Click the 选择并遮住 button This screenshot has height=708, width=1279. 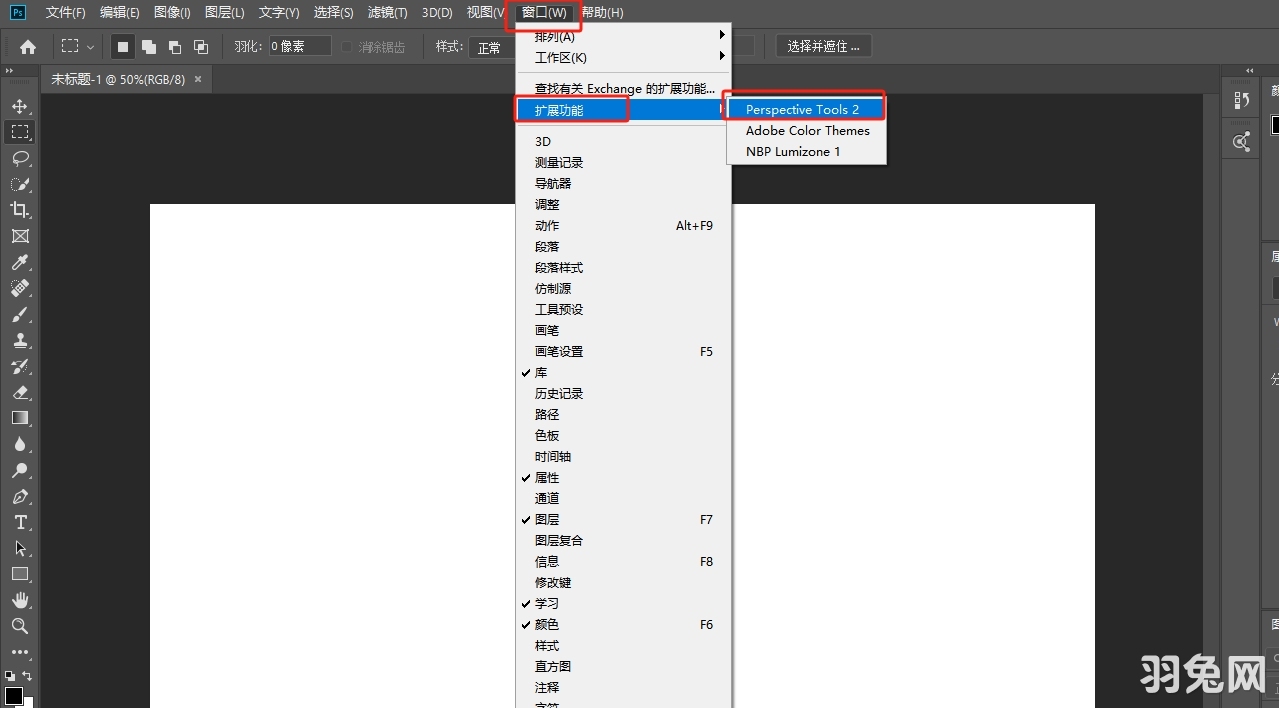(822, 46)
